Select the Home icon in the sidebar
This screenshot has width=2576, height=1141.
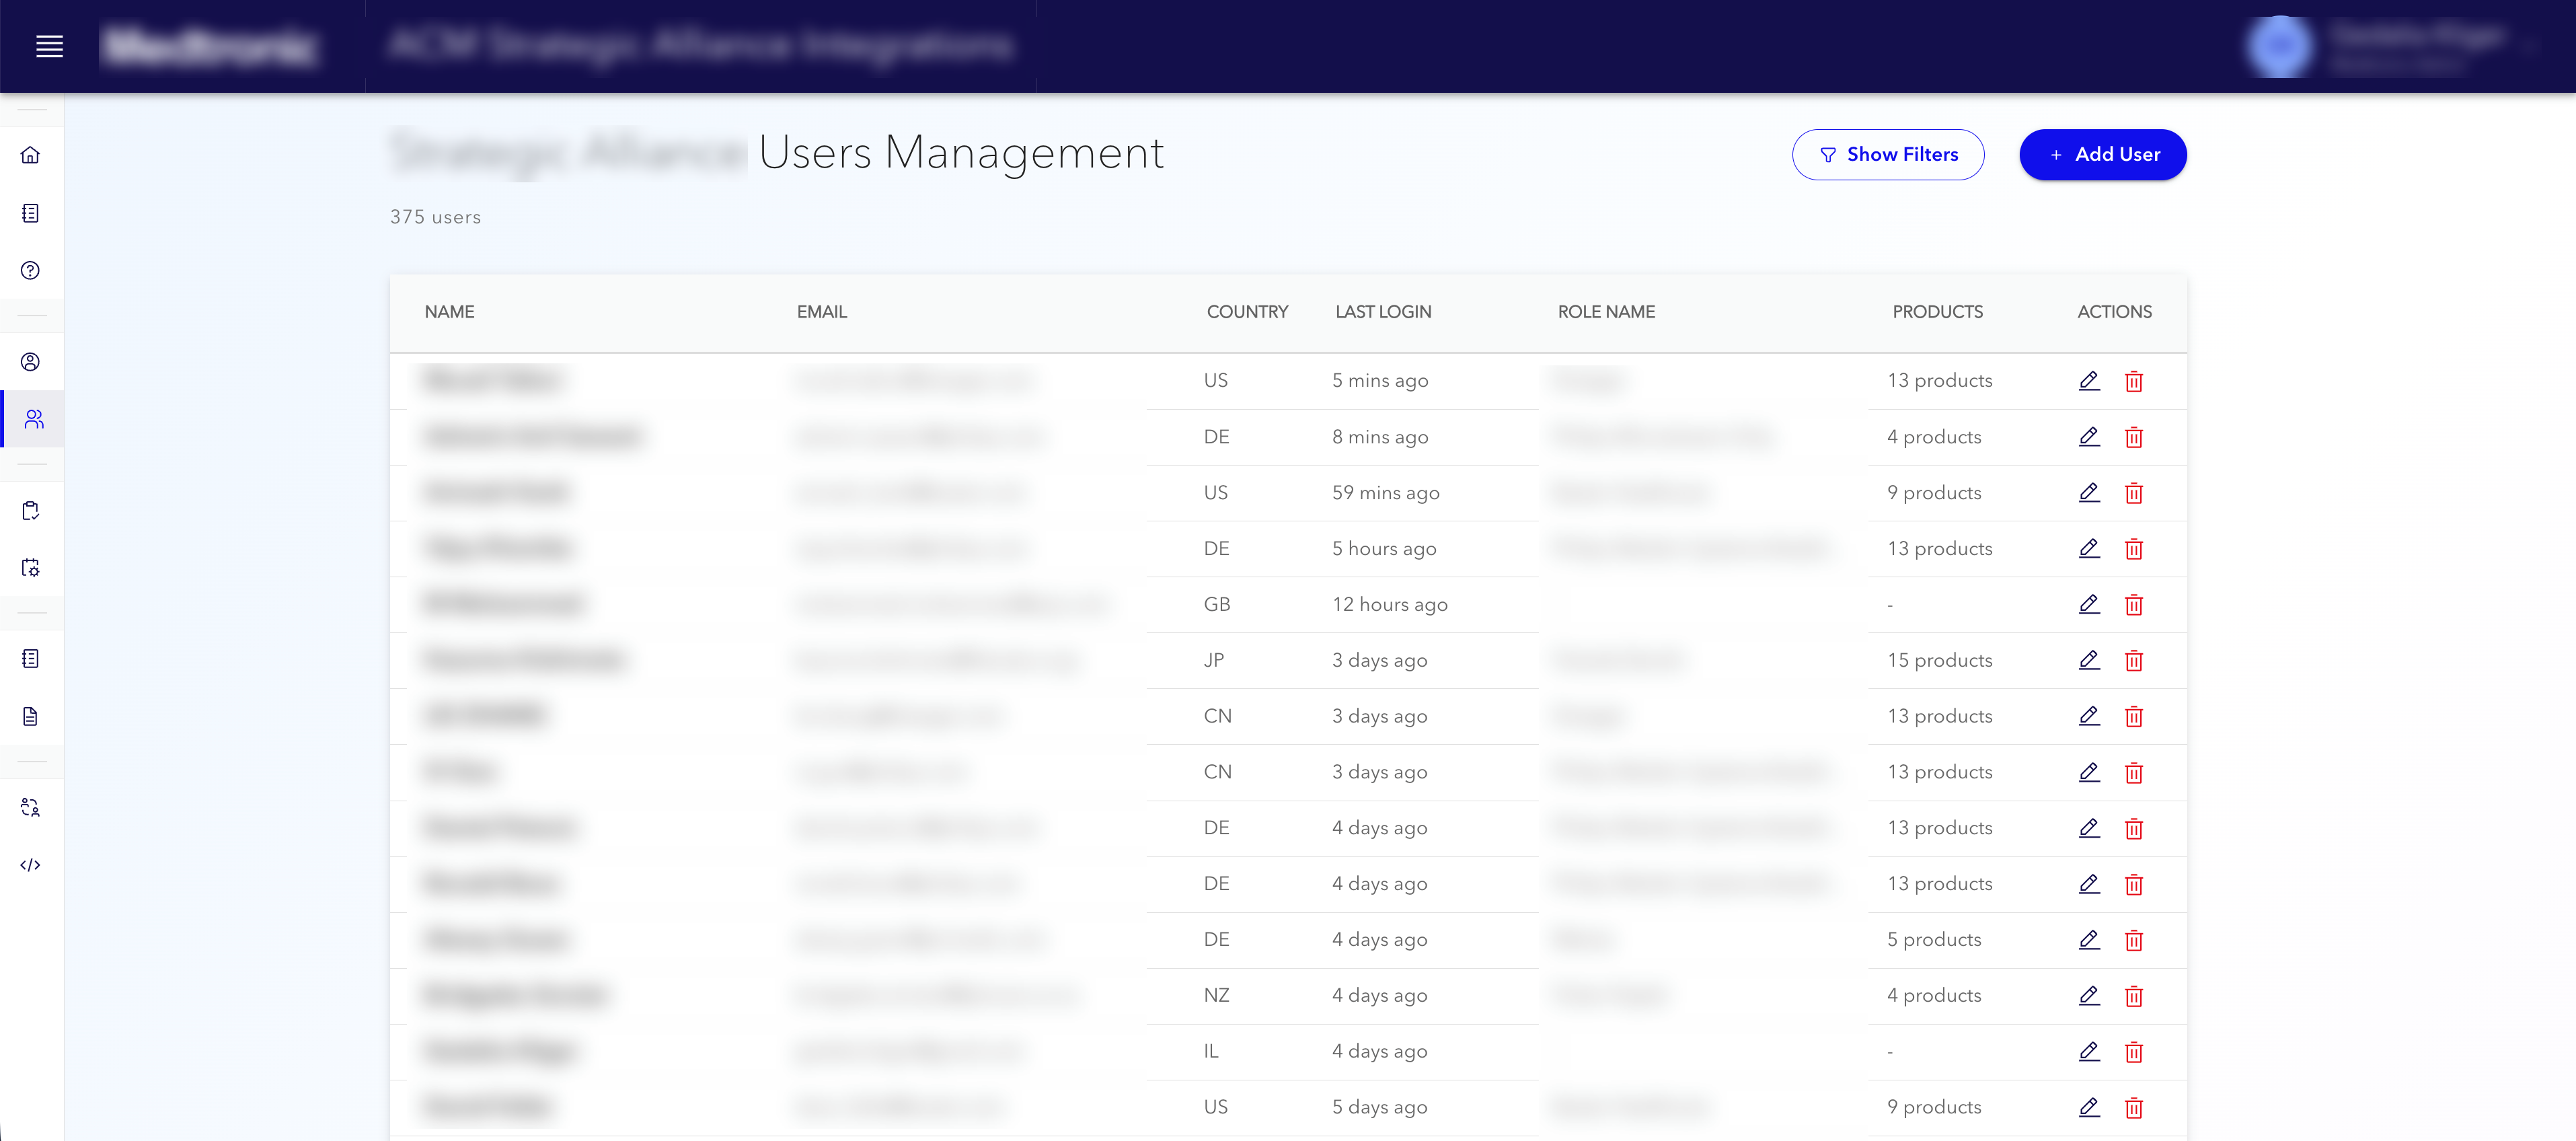31,156
